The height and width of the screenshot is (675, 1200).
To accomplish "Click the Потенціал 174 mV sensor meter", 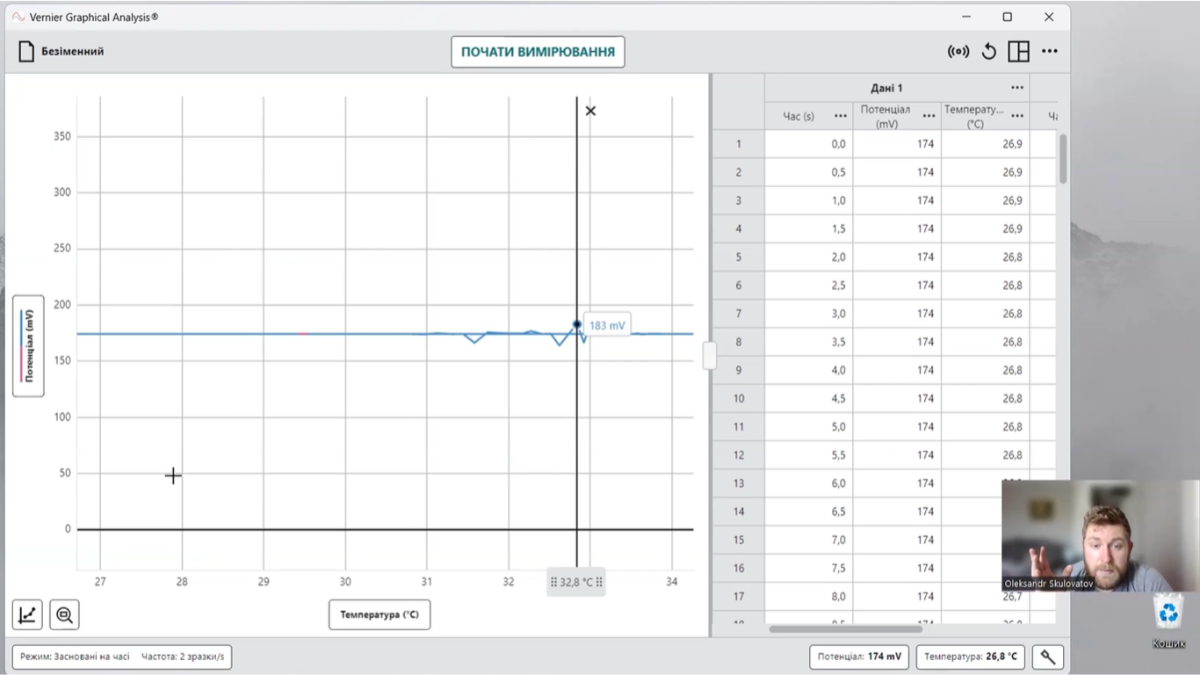I will coord(859,657).
